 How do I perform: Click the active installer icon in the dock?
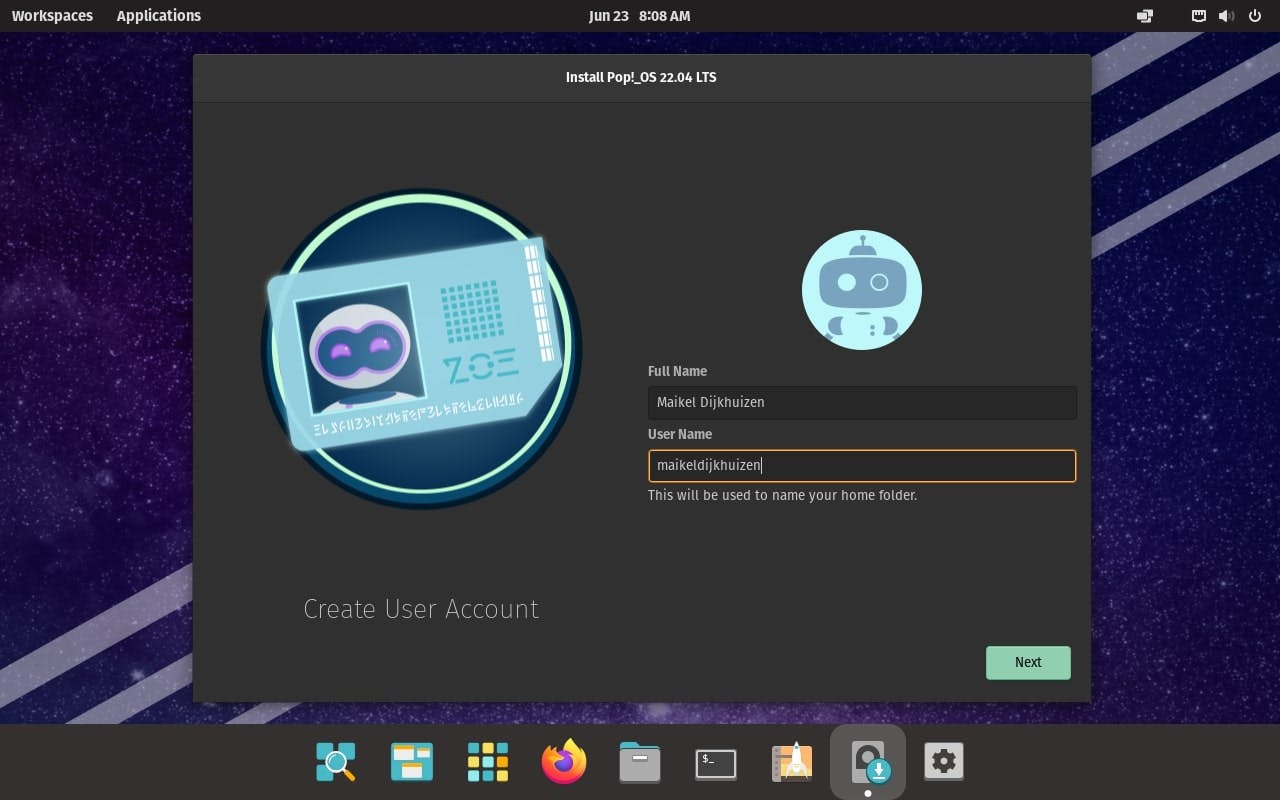tap(867, 761)
